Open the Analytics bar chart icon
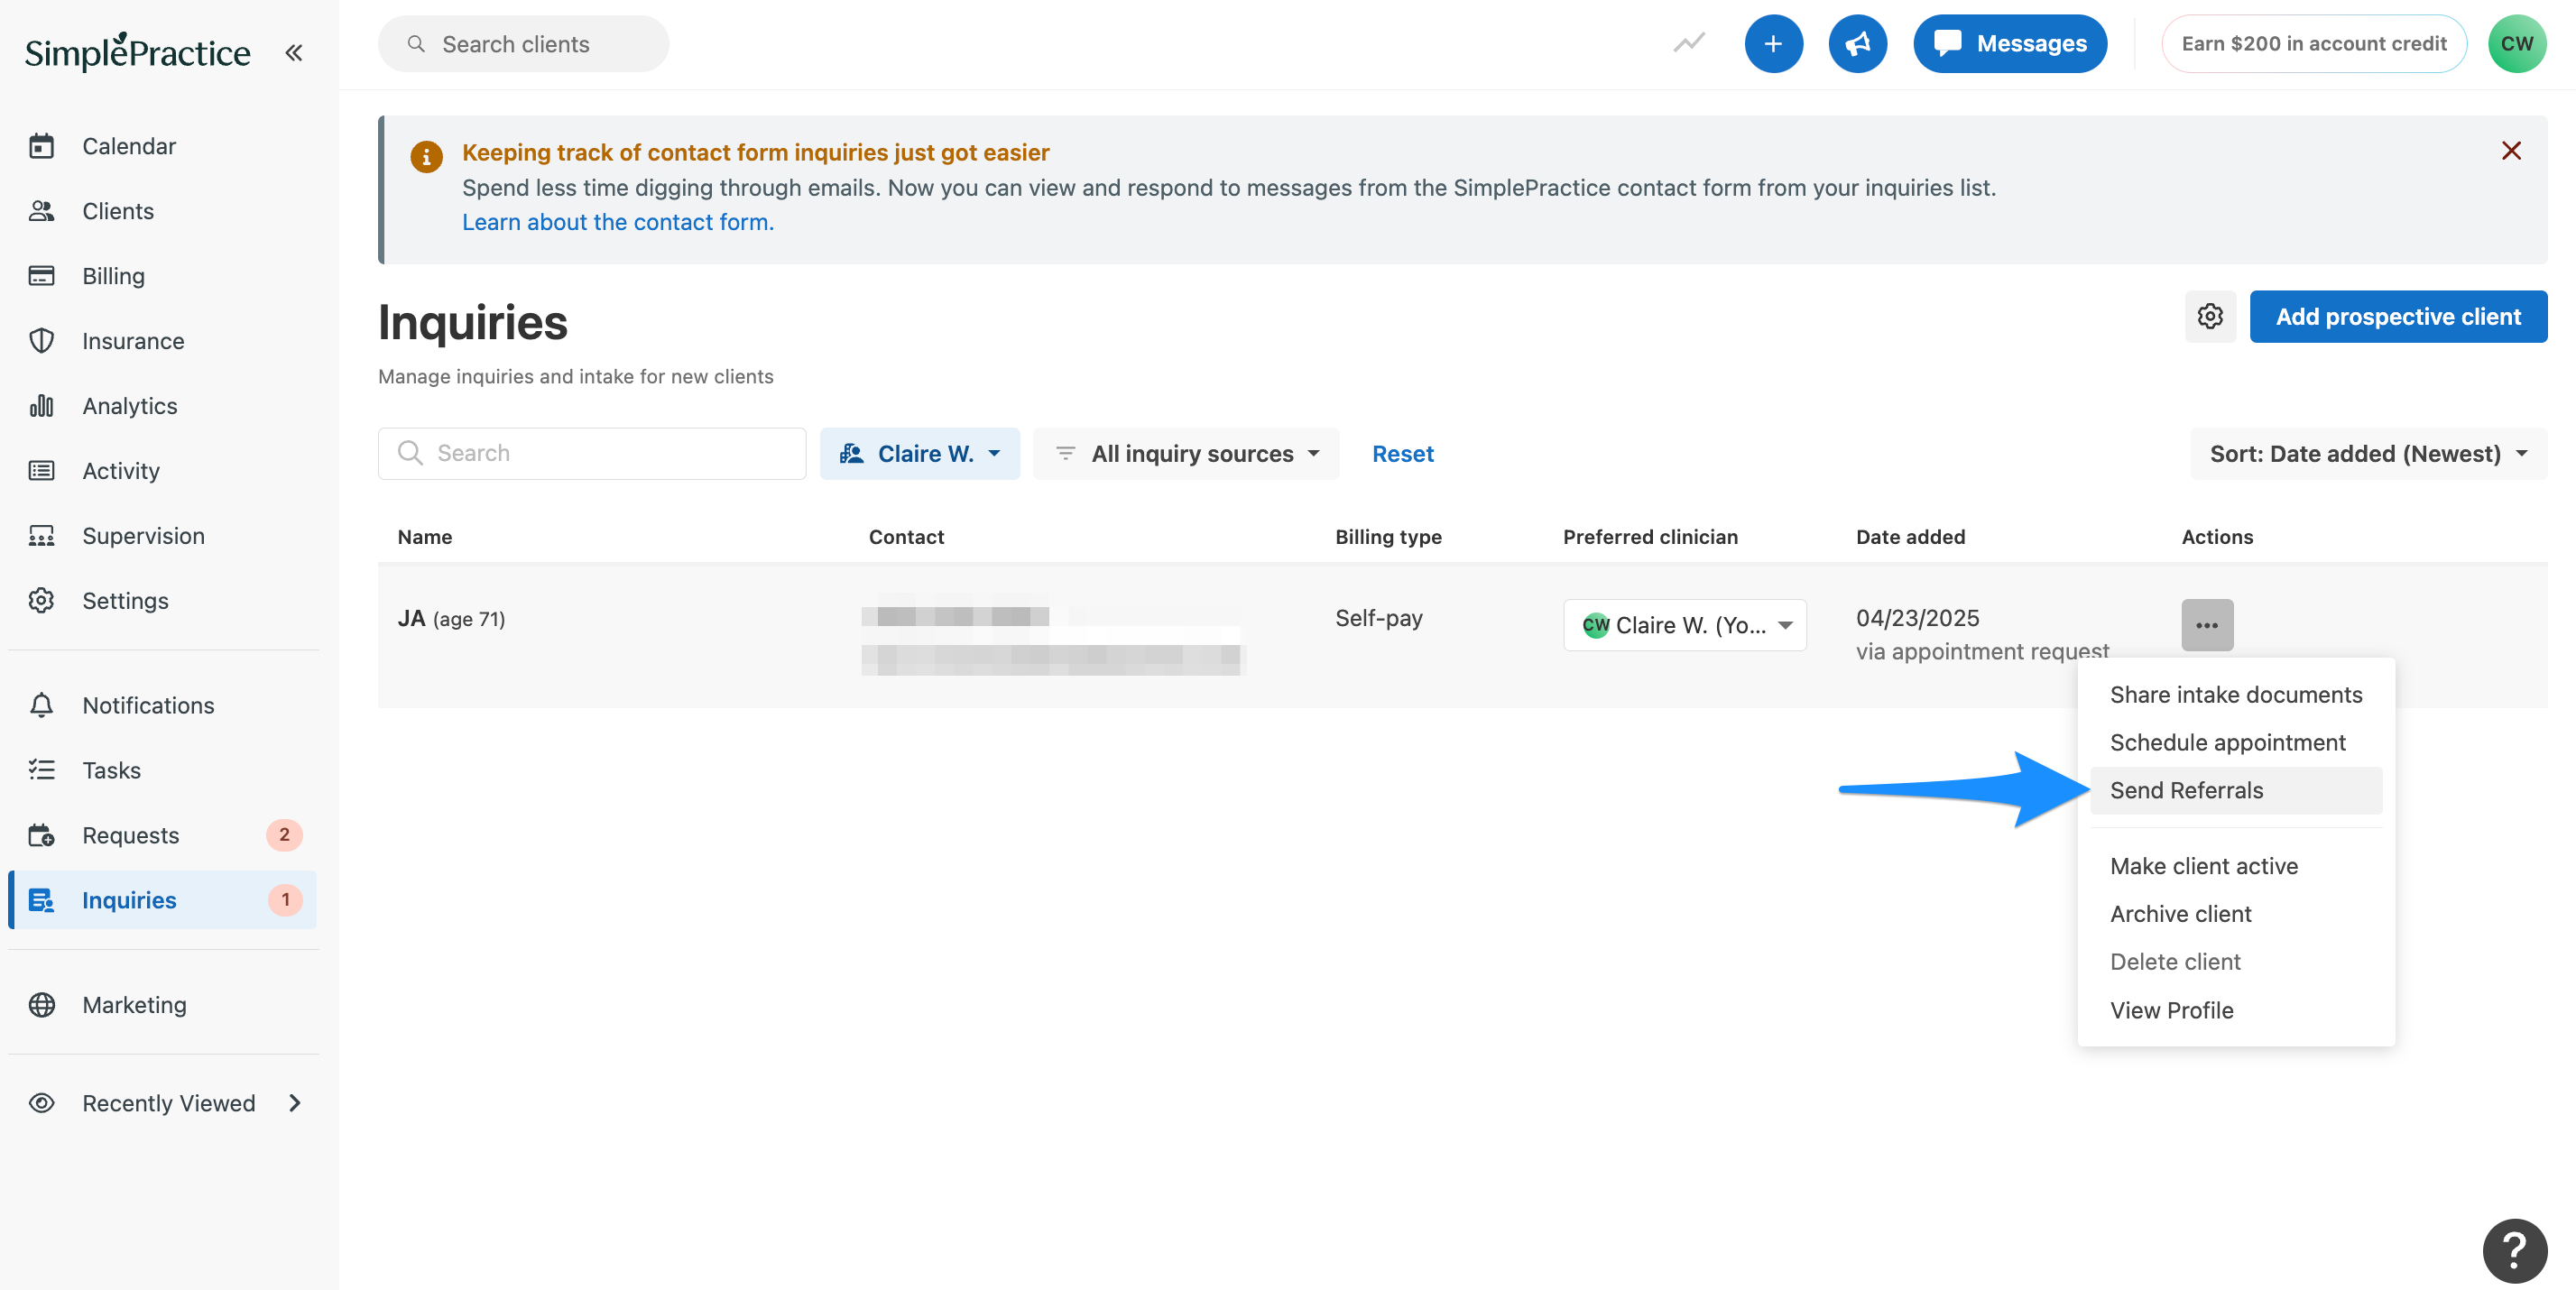This screenshot has height=1290, width=2576. 41,406
